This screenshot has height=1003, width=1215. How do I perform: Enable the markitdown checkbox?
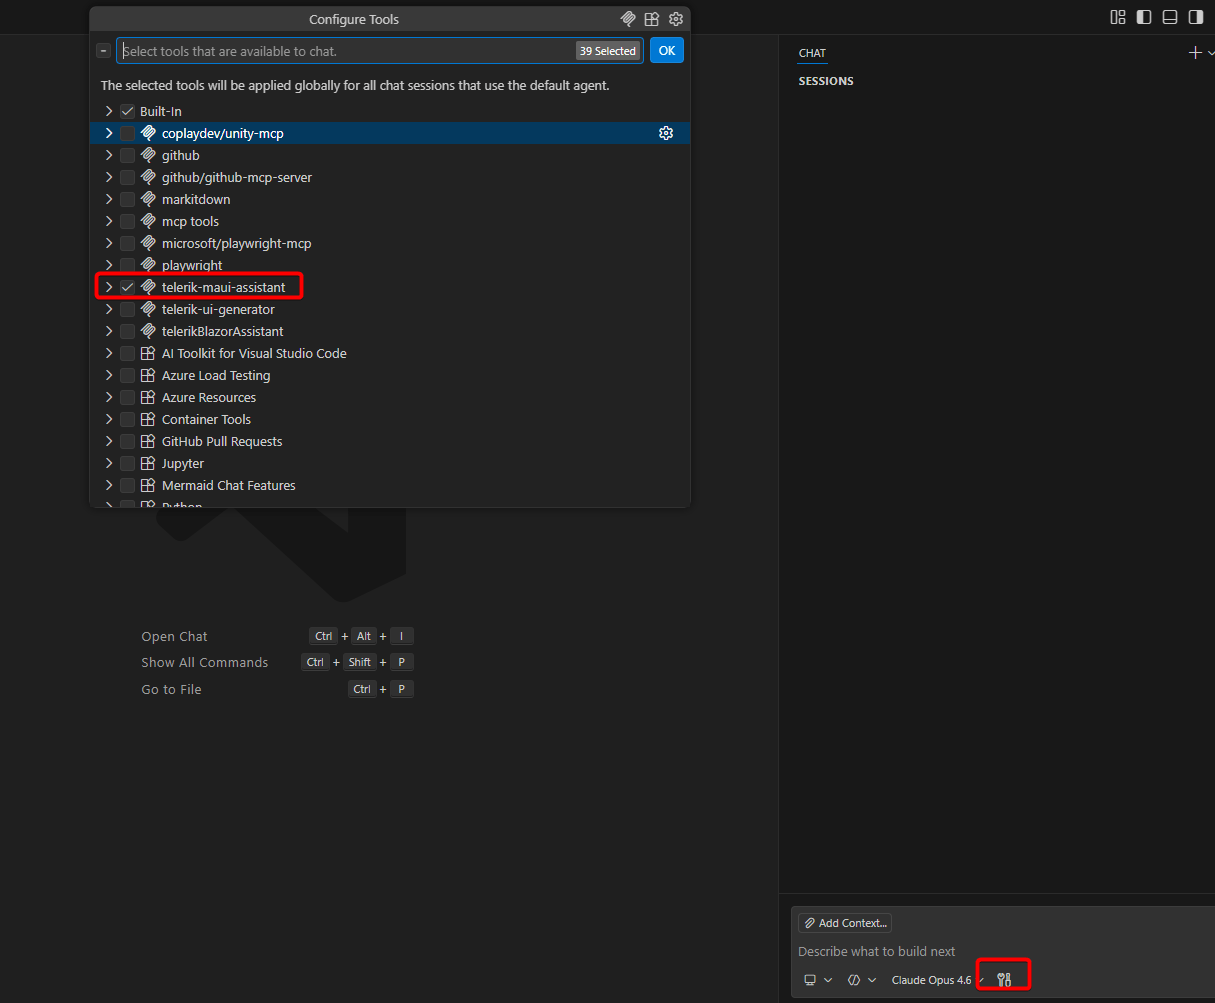coord(127,199)
